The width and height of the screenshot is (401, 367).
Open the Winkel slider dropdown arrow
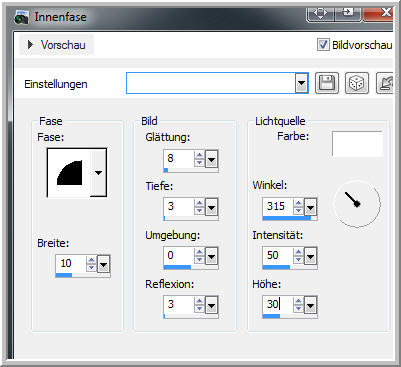[310, 208]
